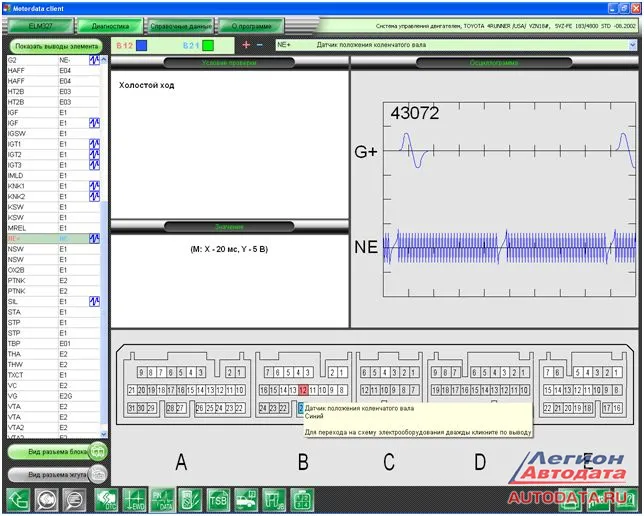
Task: Click waveform icon in the SIL row
Action: pyautogui.click(x=94, y=301)
